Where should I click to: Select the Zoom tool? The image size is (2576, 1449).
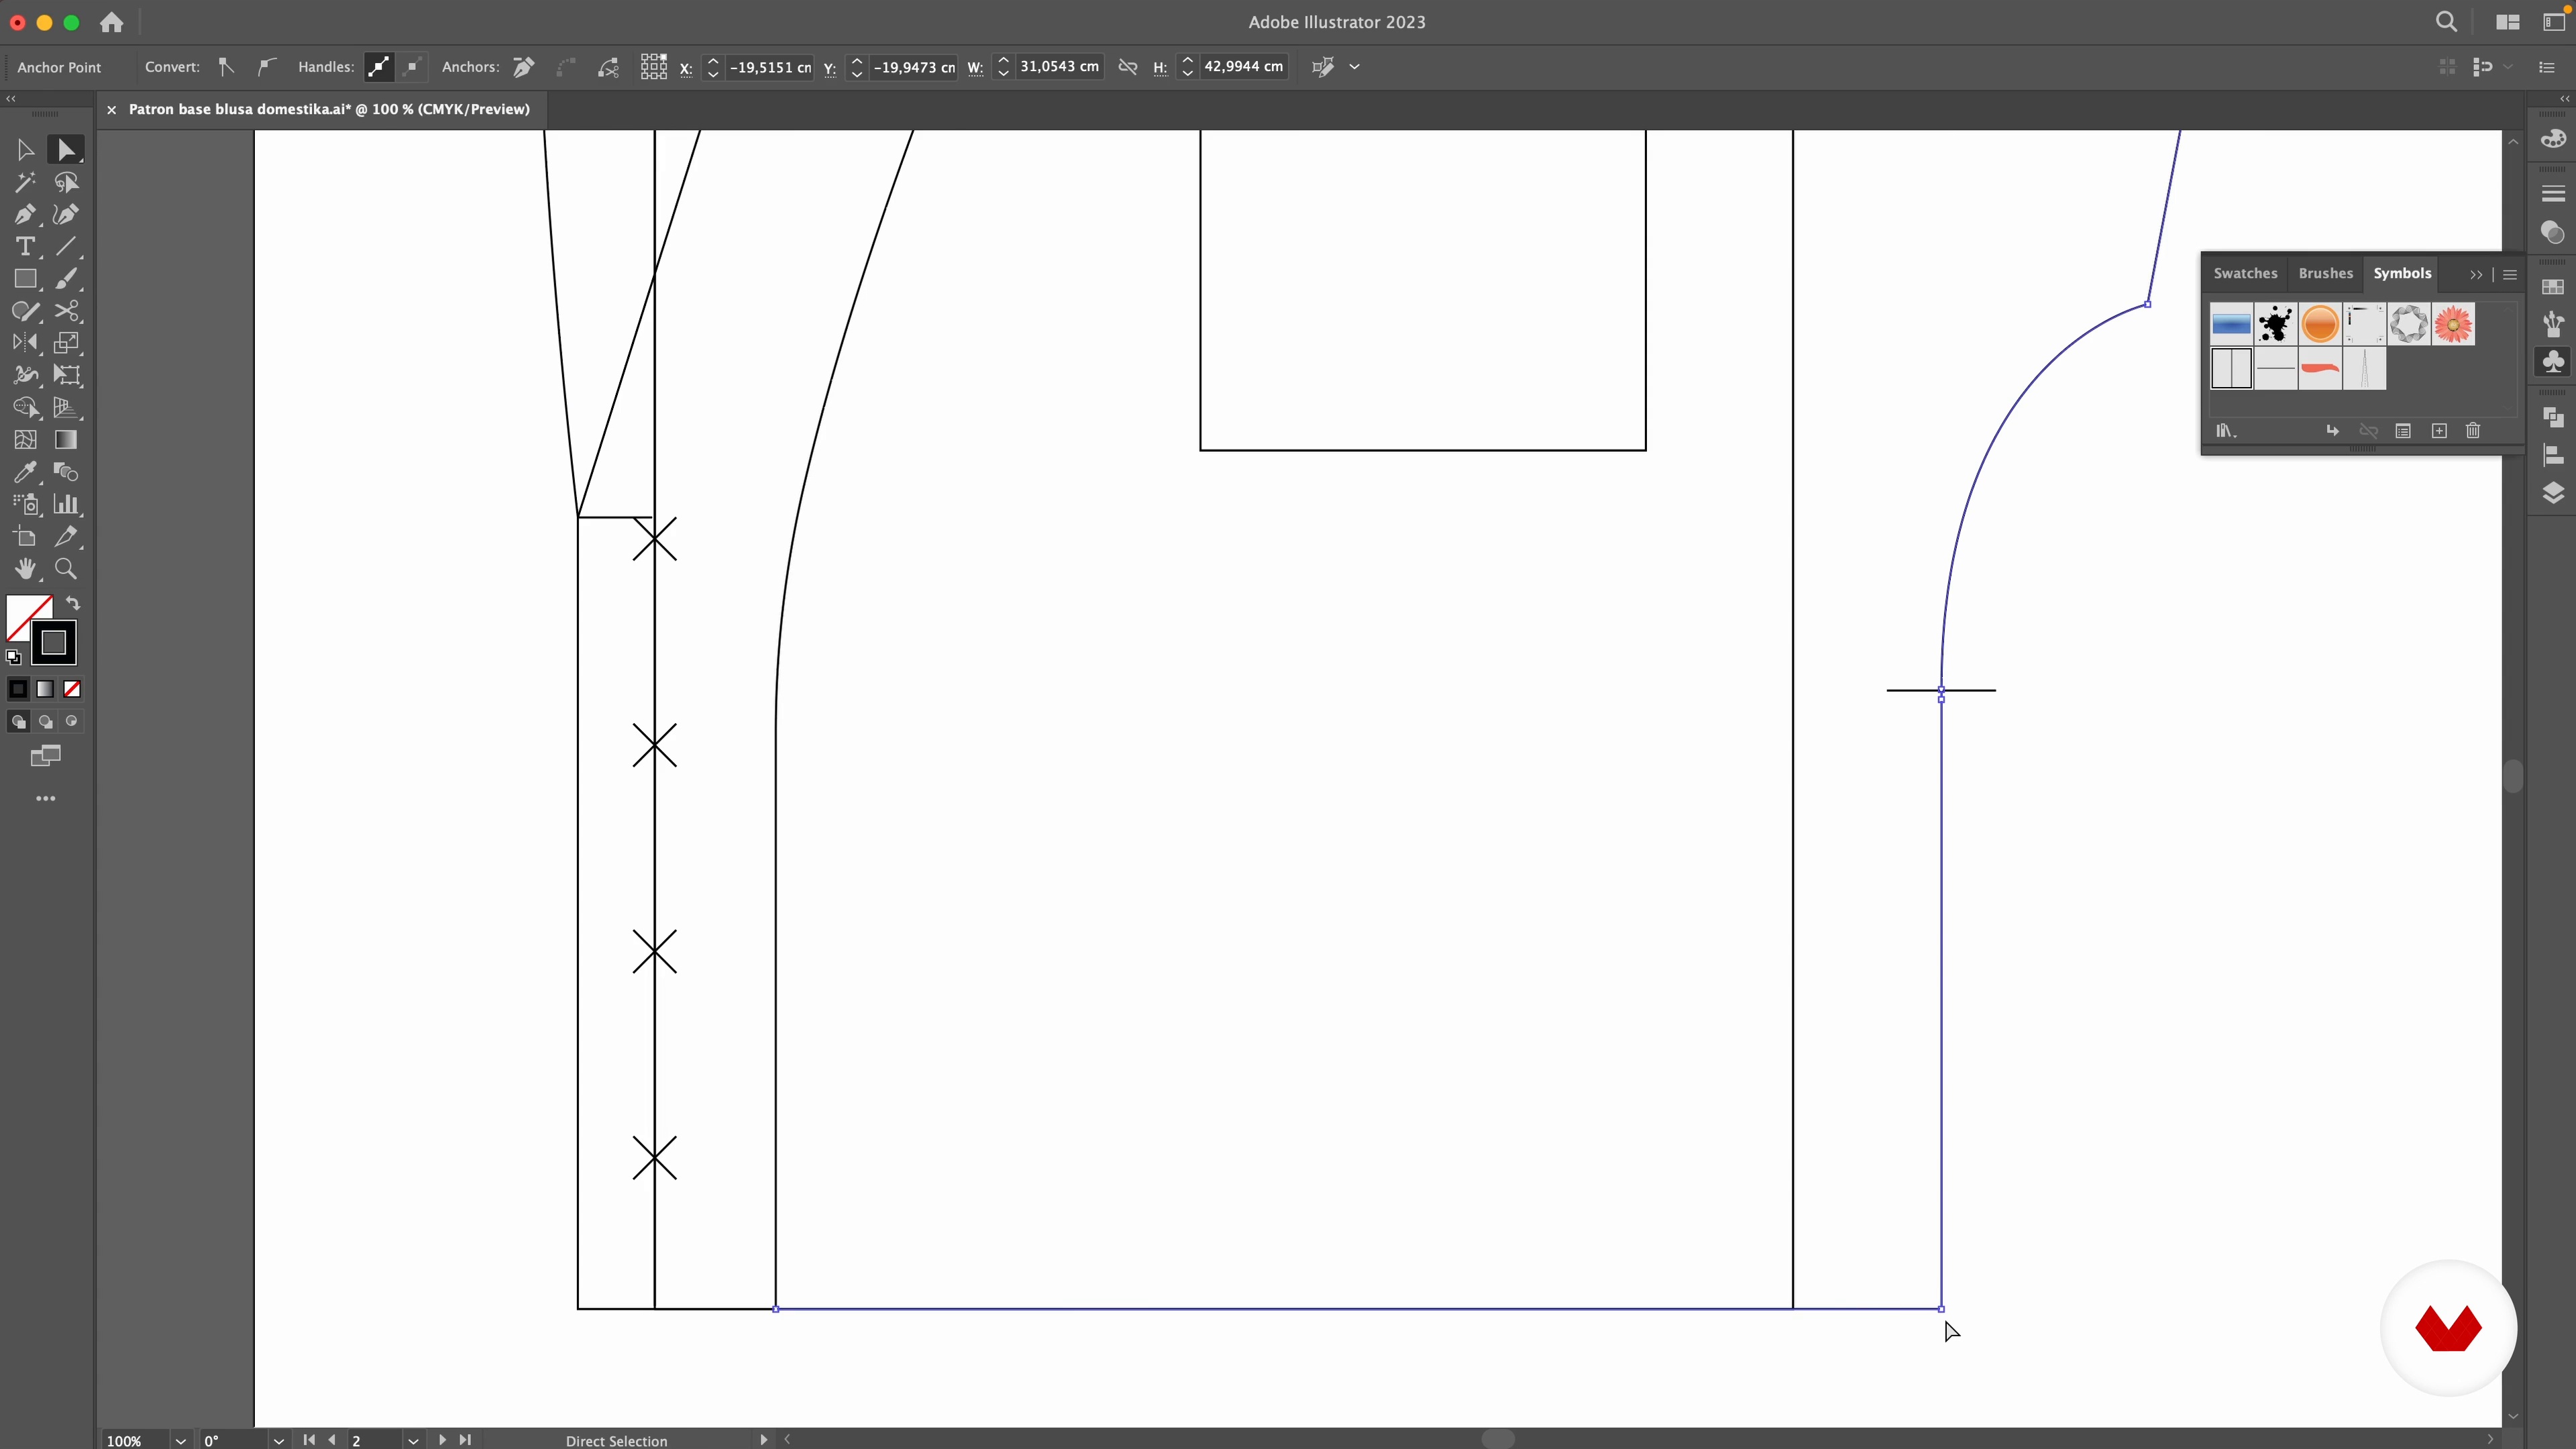[66, 569]
